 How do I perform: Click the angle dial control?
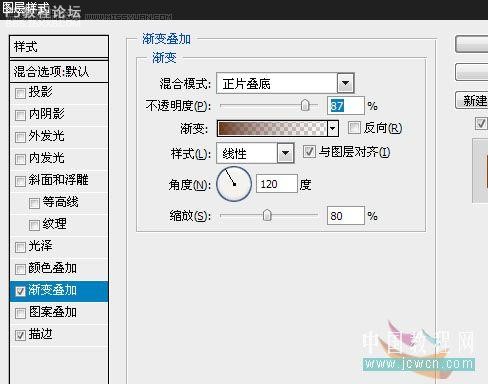[x=234, y=184]
